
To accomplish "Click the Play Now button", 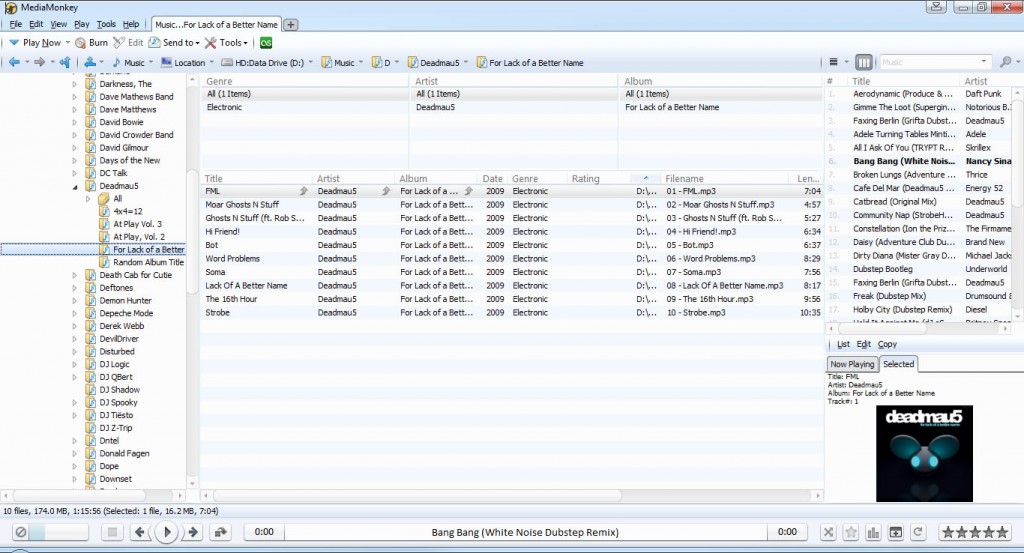I will click(x=41, y=43).
